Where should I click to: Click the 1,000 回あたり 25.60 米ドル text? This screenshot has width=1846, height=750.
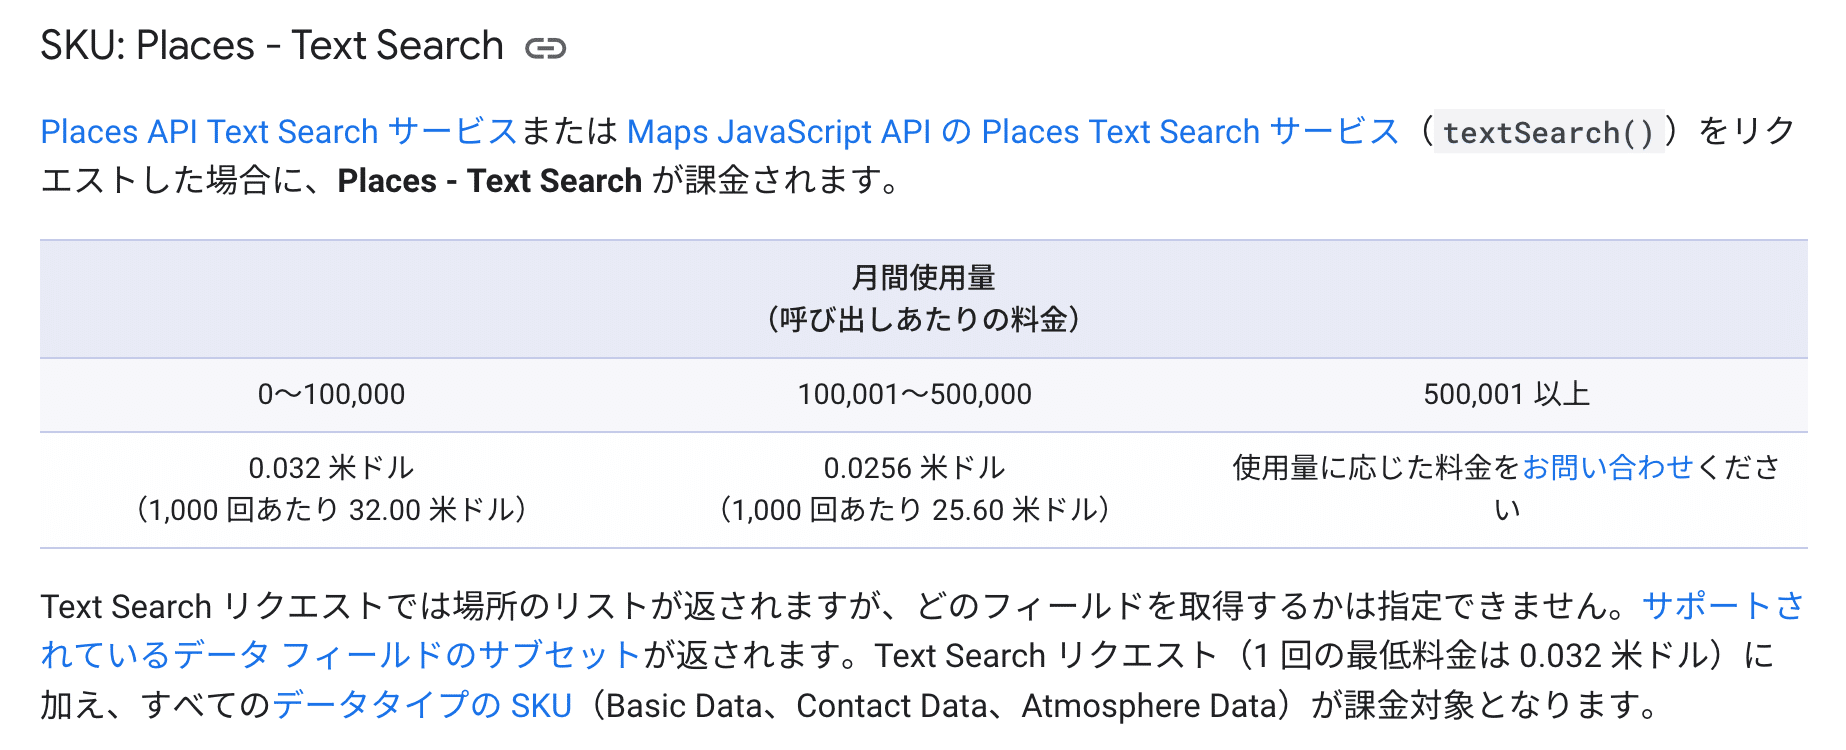coord(914,510)
